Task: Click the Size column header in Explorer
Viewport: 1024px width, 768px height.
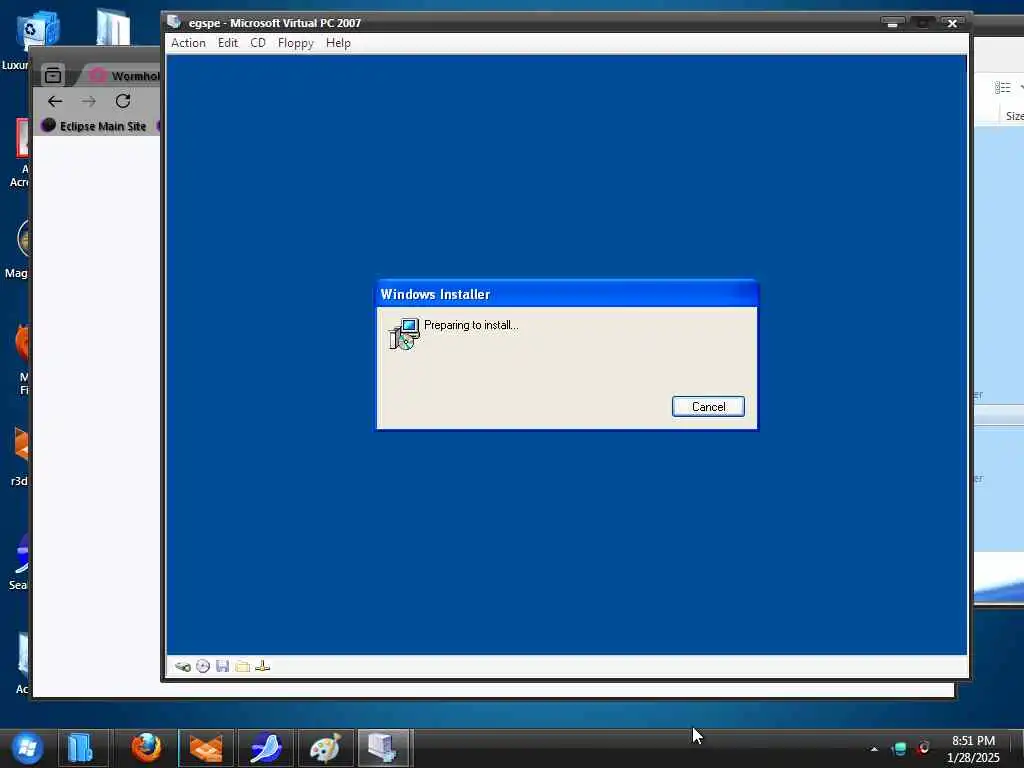Action: [1014, 116]
